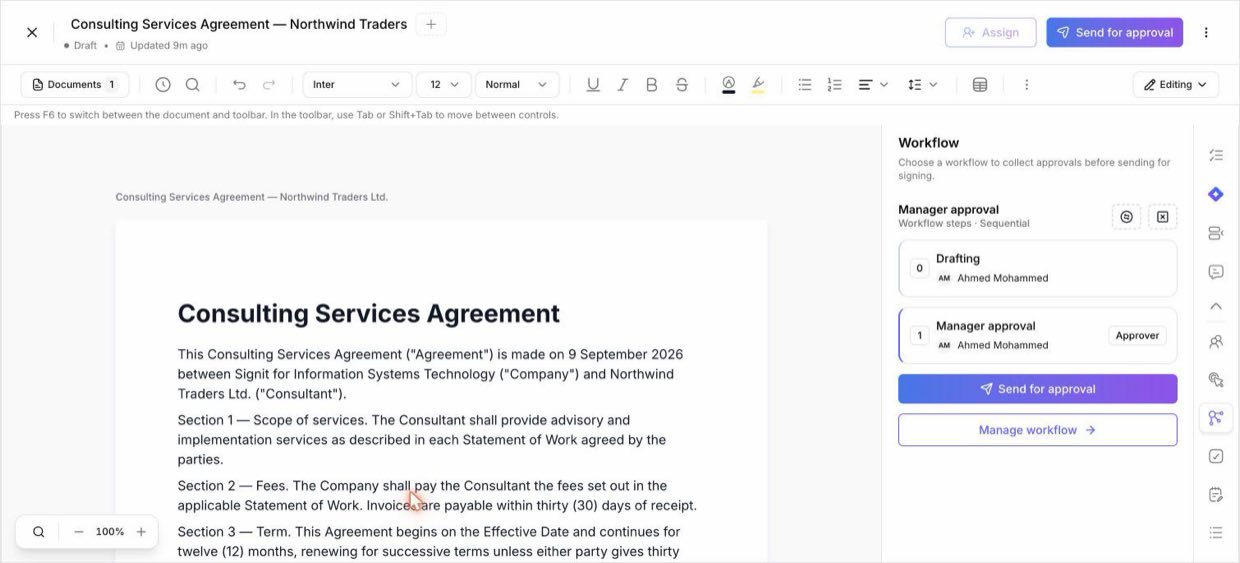Open the tag cursor sidebar icon

(x=1216, y=380)
